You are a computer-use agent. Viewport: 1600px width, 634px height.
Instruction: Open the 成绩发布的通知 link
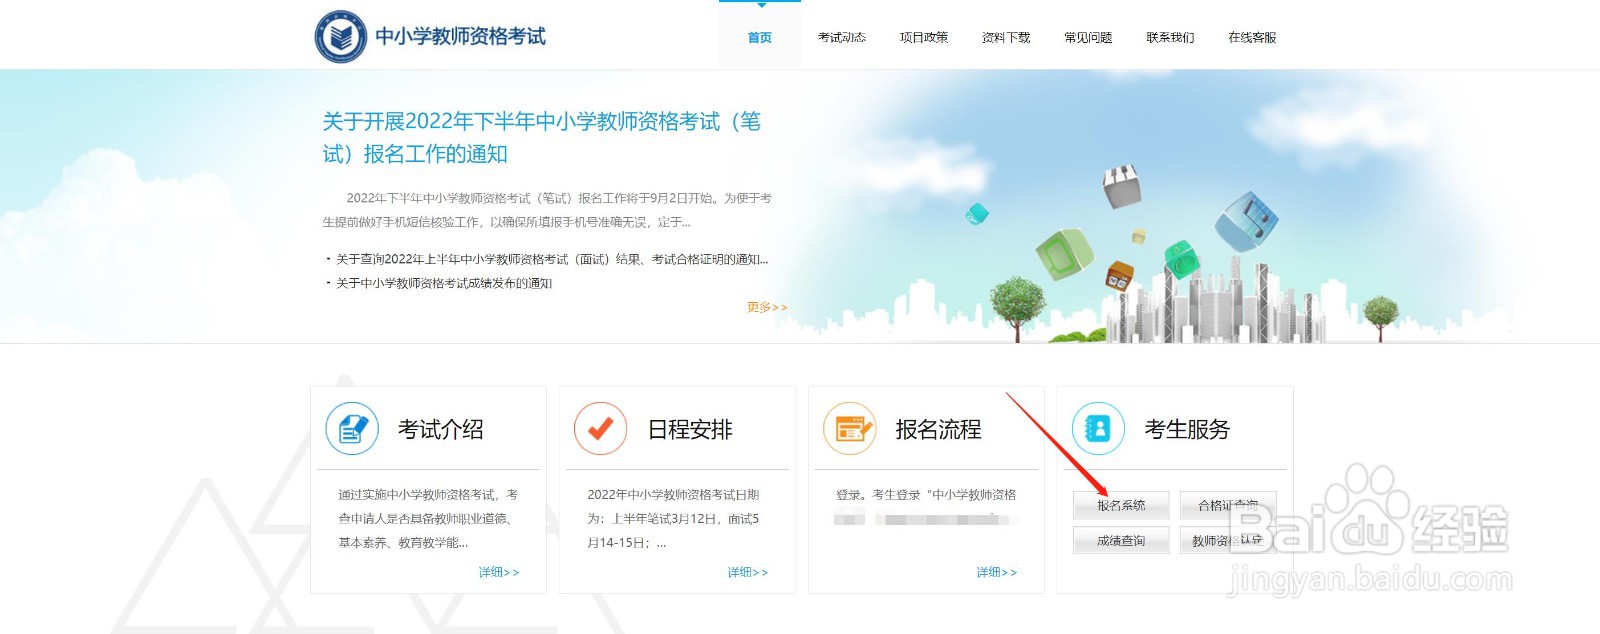click(x=444, y=283)
